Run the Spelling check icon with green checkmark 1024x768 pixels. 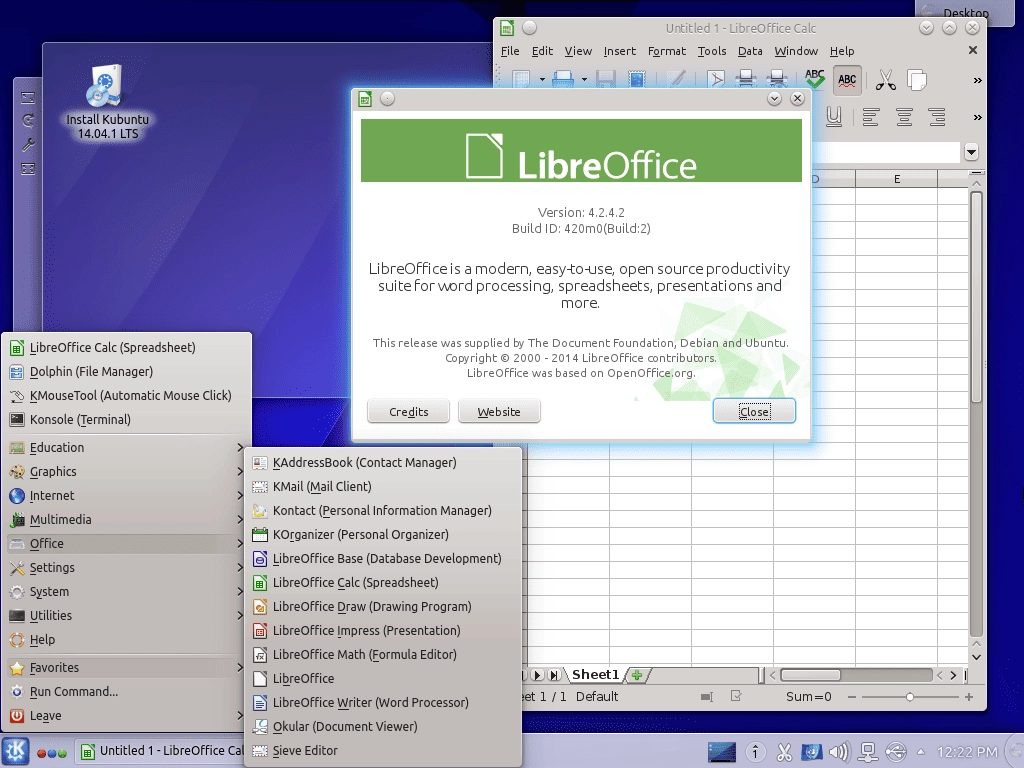814,80
